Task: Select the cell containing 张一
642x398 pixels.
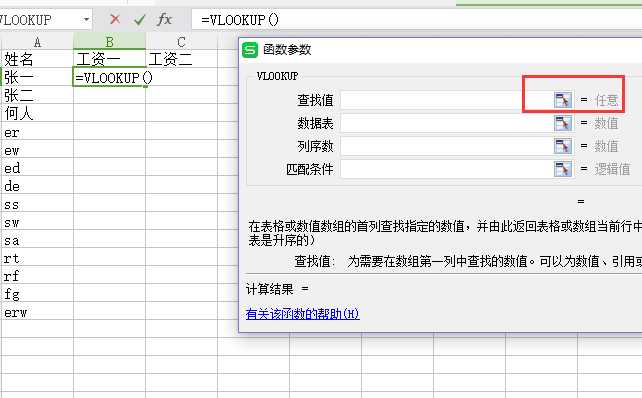Action: tap(37, 77)
